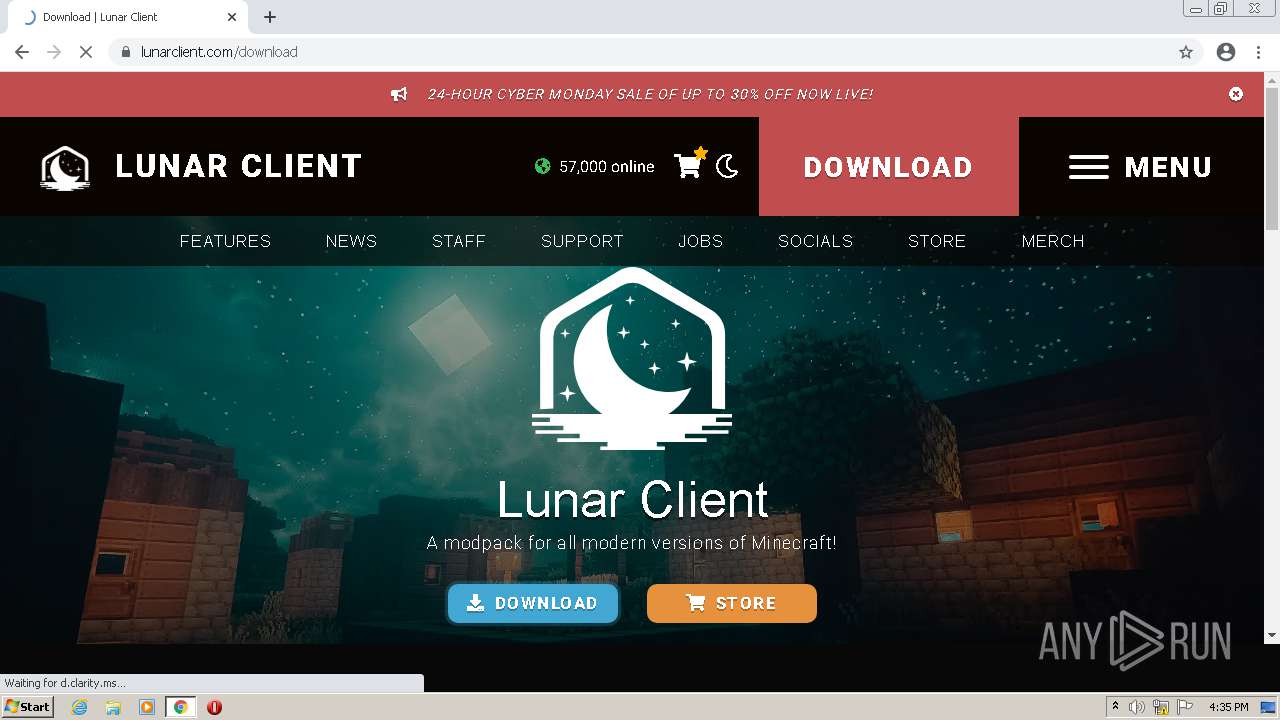Open a new tab with plus button
Screen dimensions: 1280x720
(270, 17)
